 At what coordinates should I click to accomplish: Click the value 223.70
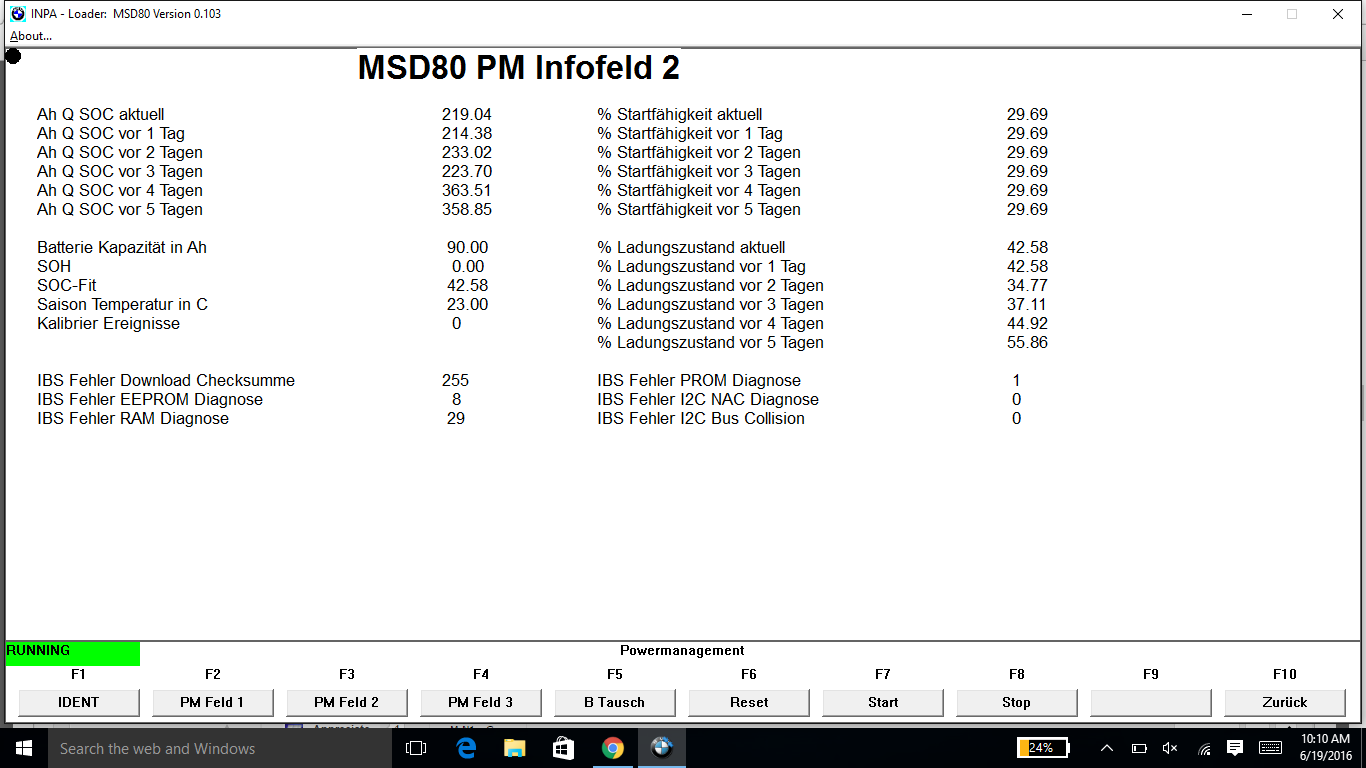pyautogui.click(x=467, y=172)
